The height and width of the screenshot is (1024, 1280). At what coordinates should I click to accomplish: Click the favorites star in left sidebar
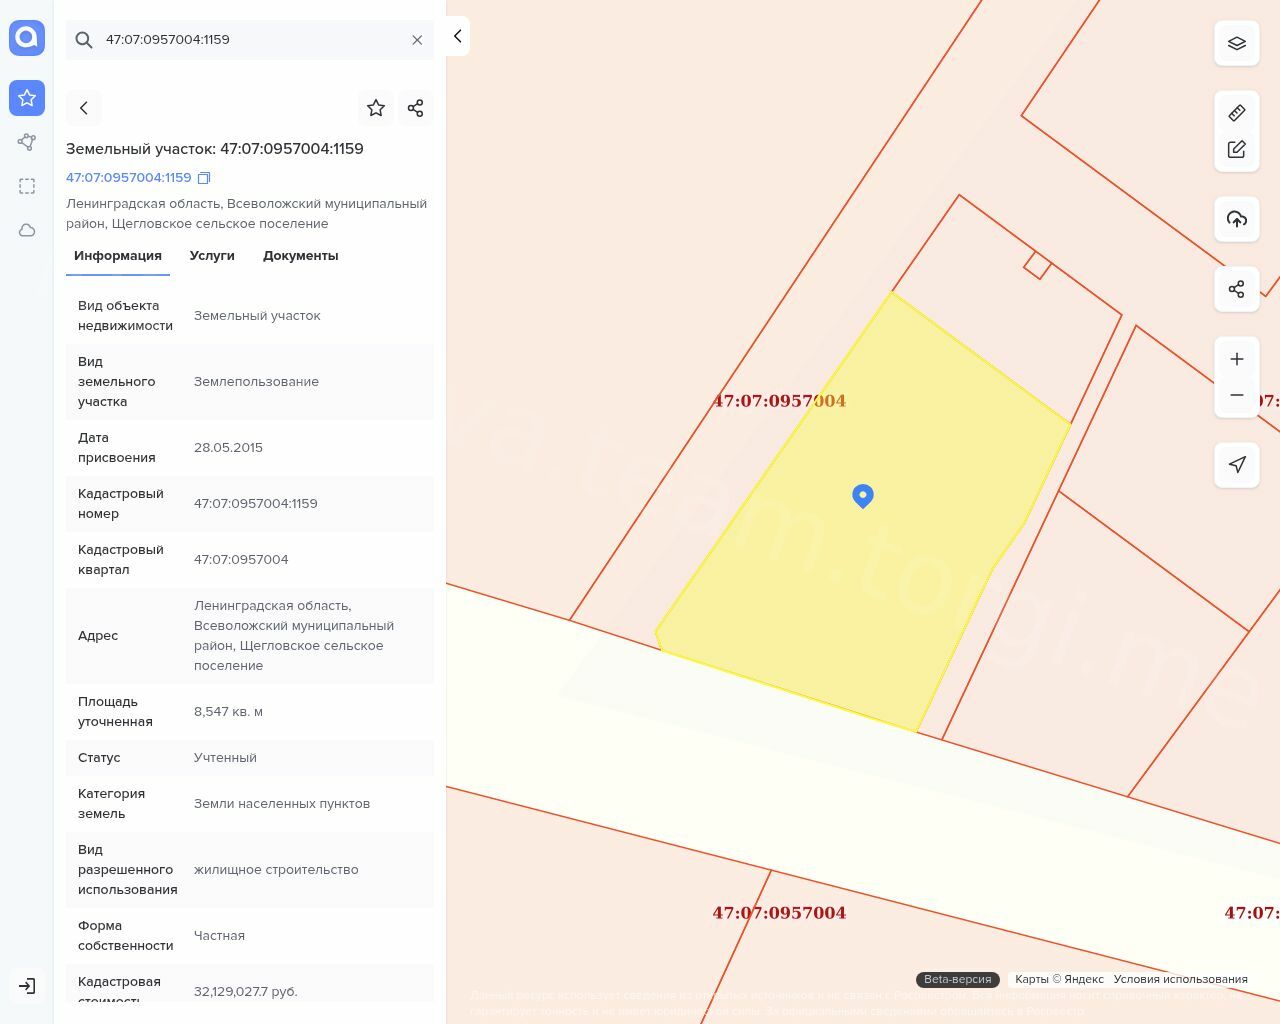click(27, 98)
